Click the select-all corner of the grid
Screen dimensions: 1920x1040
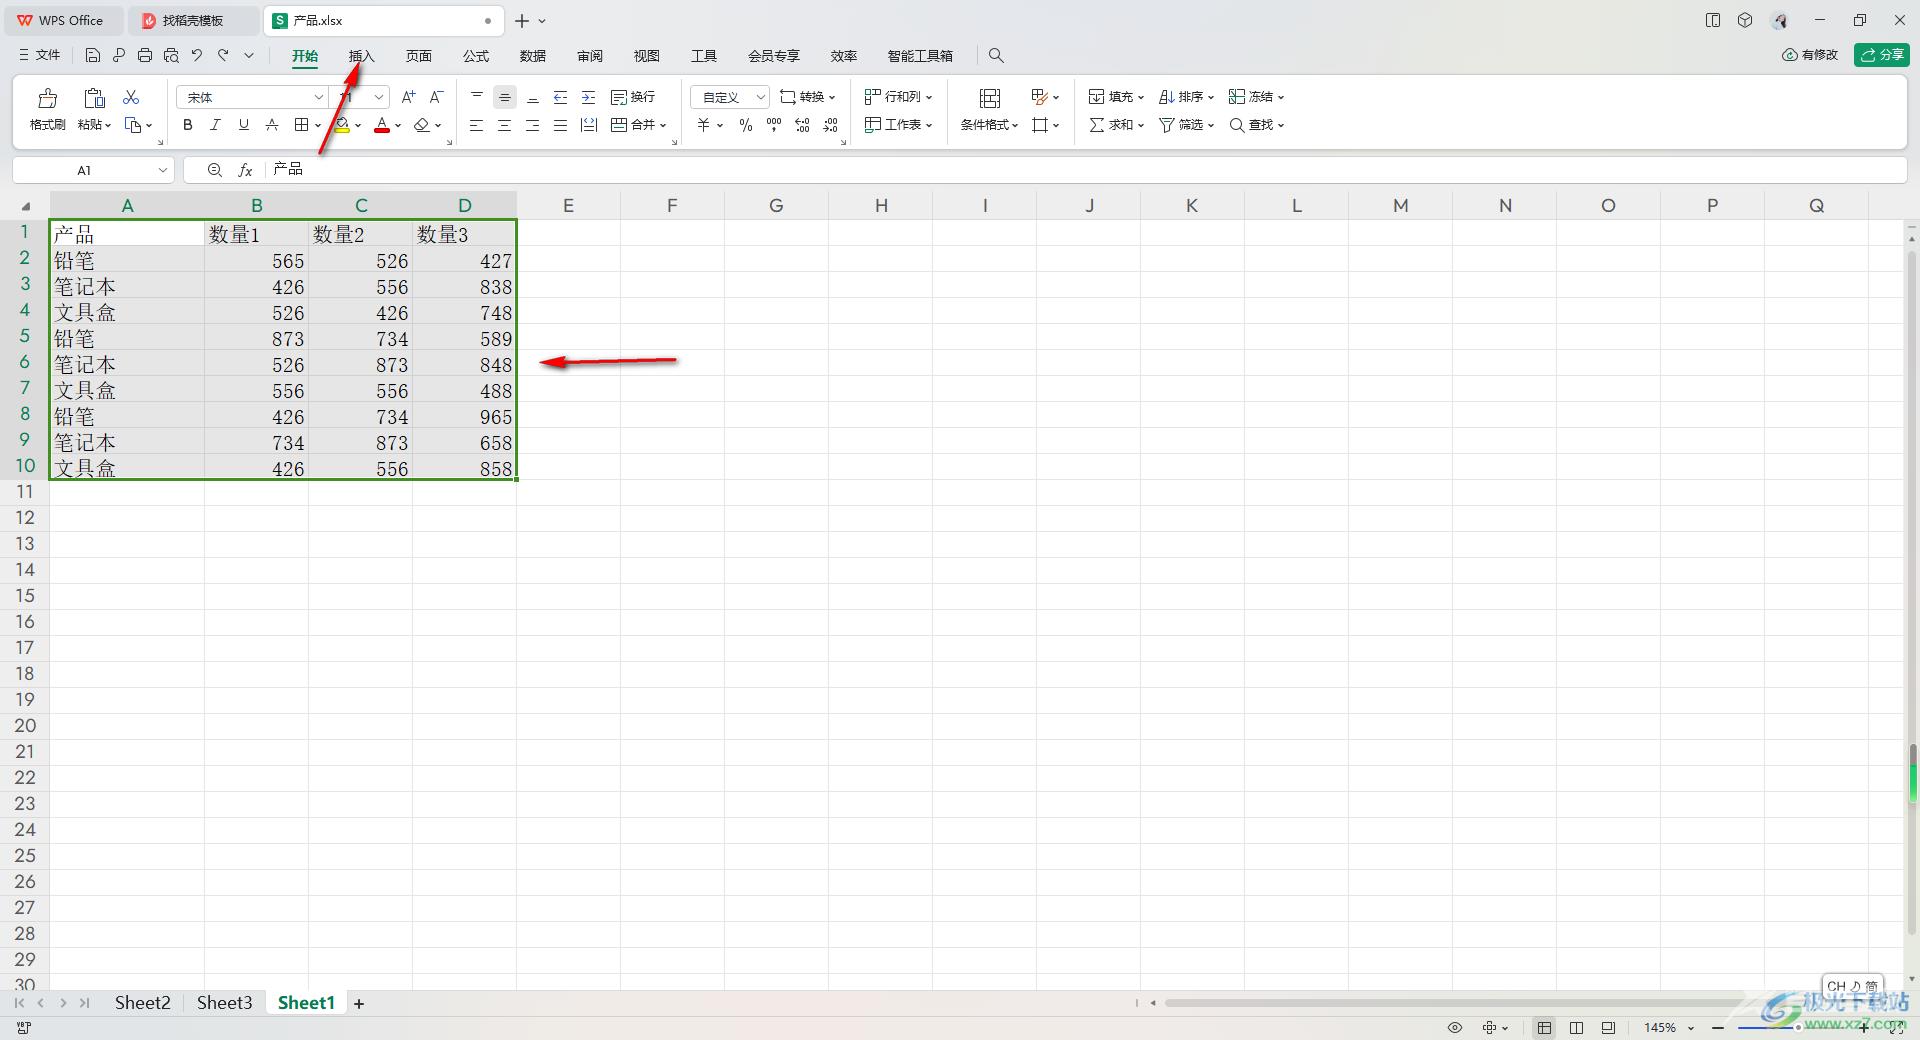25,206
